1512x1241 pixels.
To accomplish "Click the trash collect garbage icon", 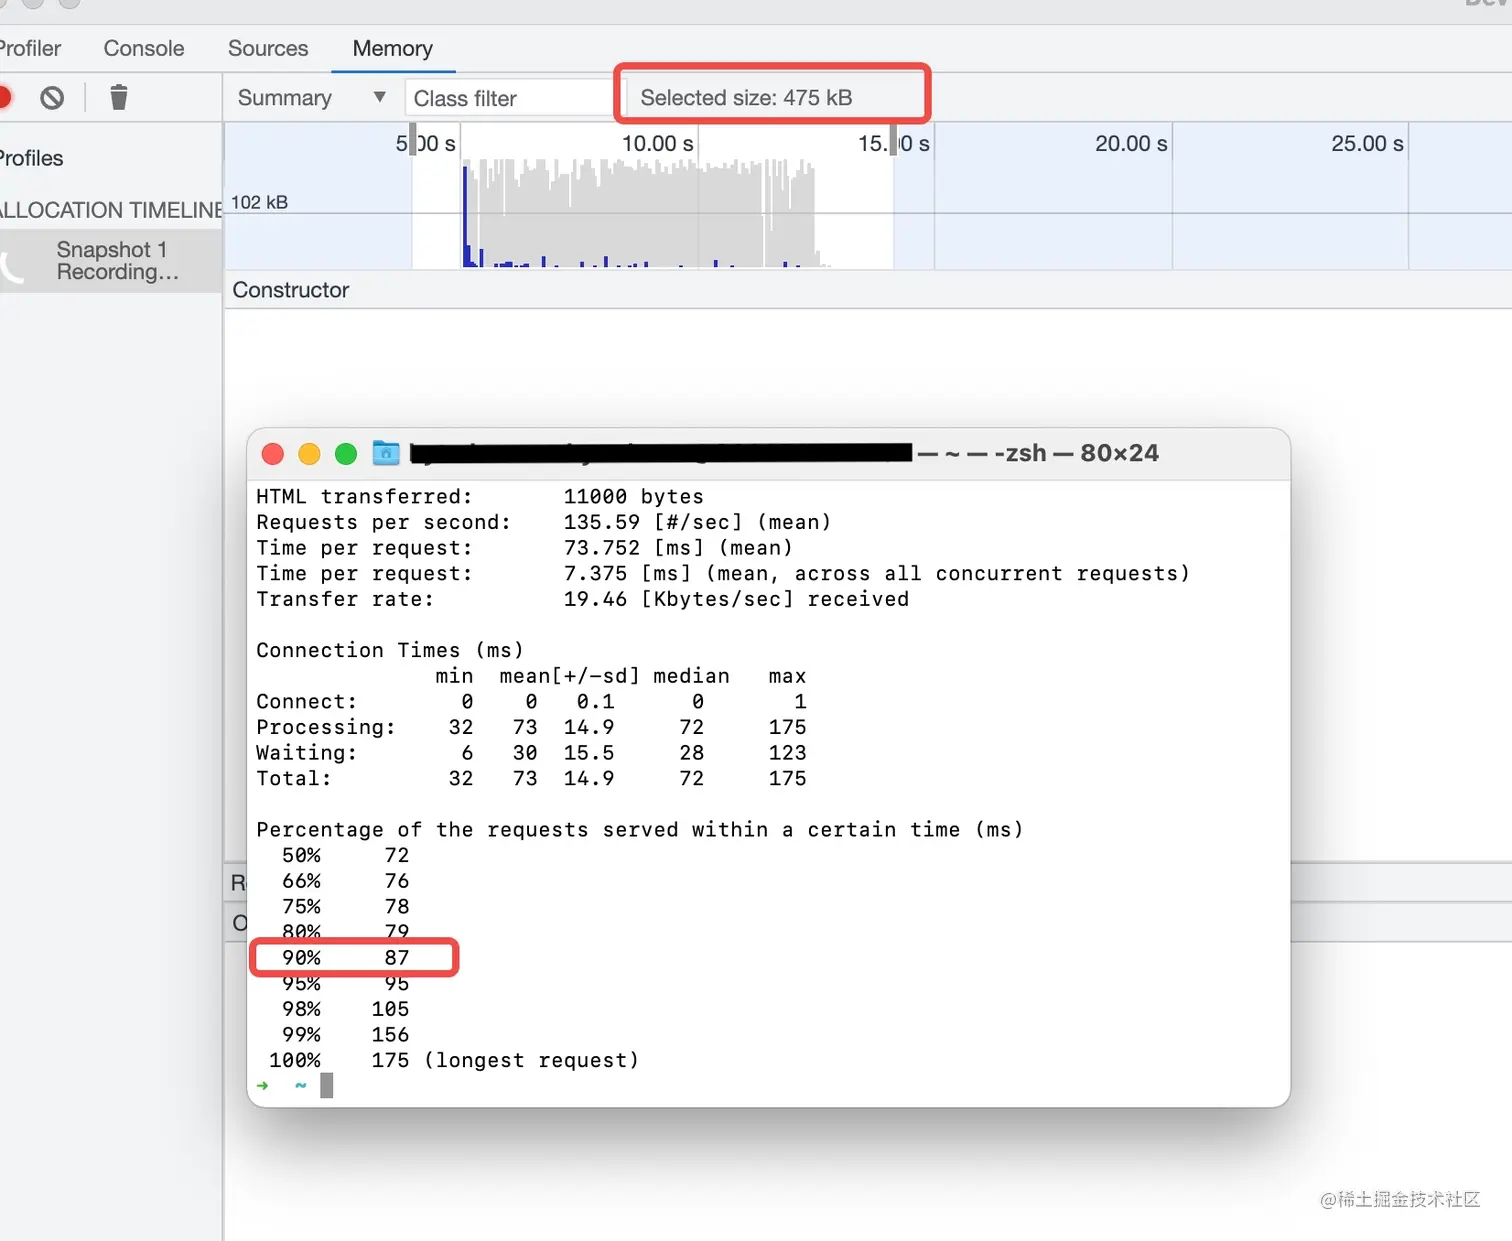I will [x=119, y=97].
